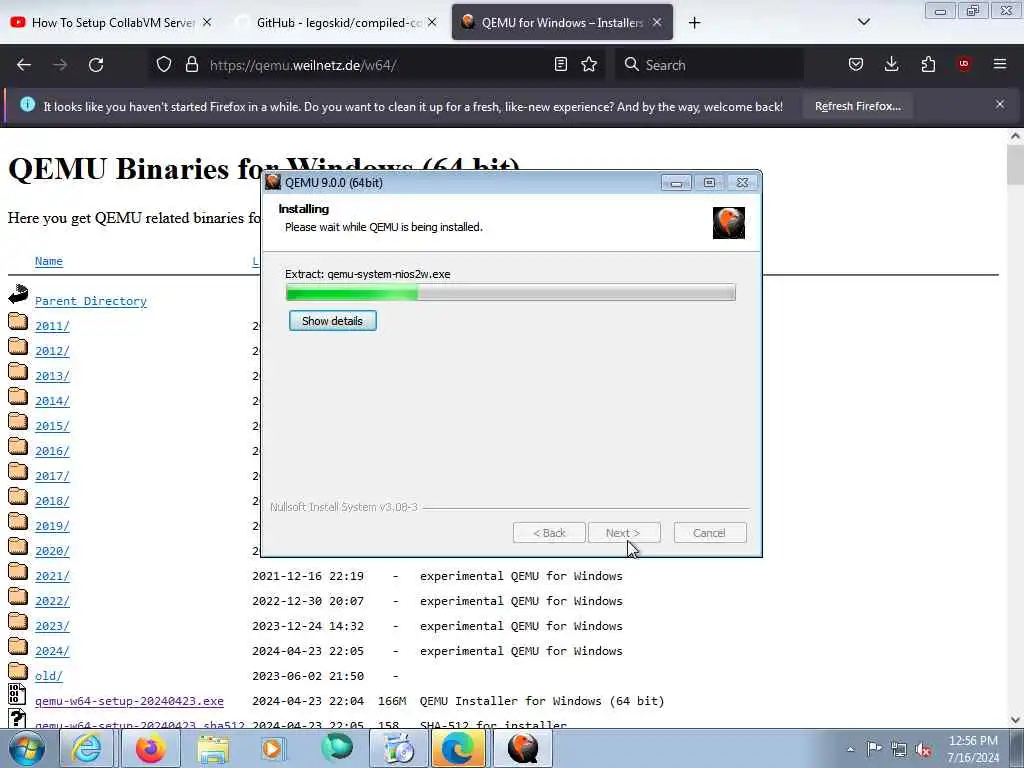The height and width of the screenshot is (768, 1024).
Task: List all tabs with the chevron dropdown
Action: pyautogui.click(x=863, y=22)
